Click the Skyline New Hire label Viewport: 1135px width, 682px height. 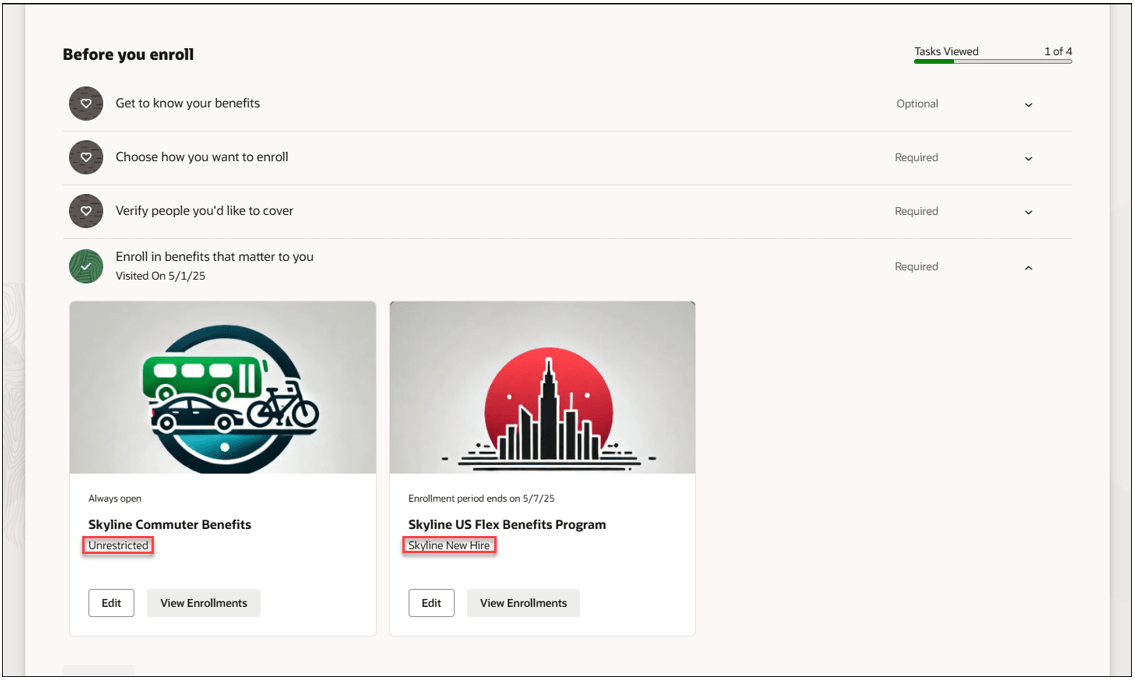pyautogui.click(x=449, y=545)
